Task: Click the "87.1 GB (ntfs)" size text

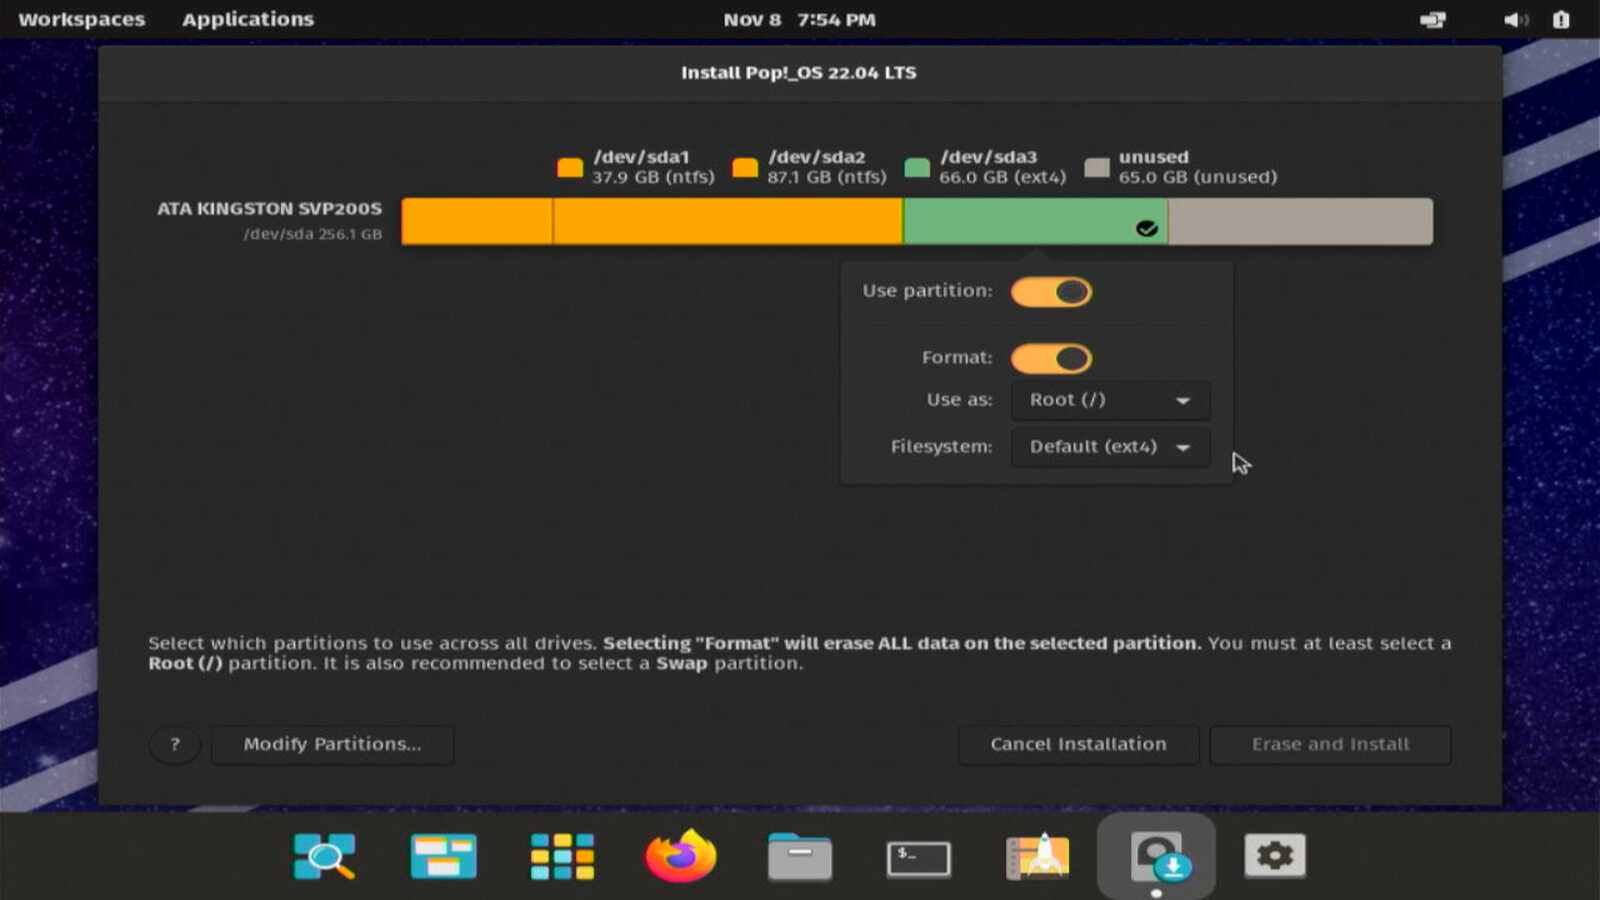Action: point(827,177)
